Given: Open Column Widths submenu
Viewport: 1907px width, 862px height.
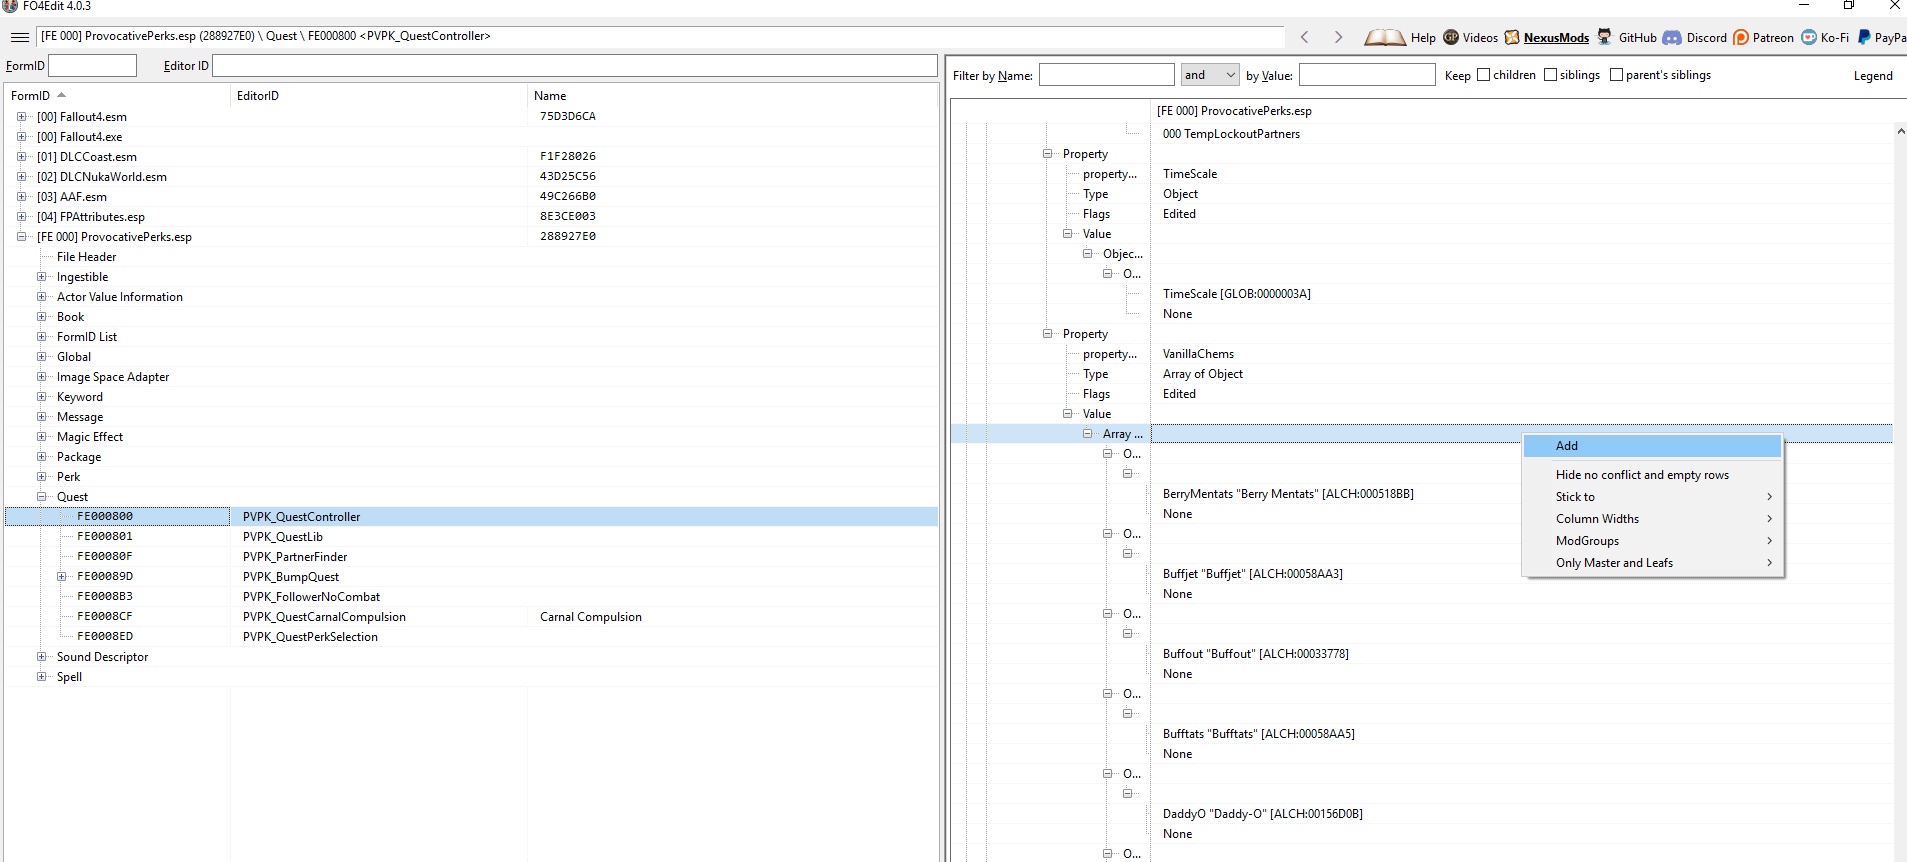Looking at the screenshot, I should point(1652,519).
